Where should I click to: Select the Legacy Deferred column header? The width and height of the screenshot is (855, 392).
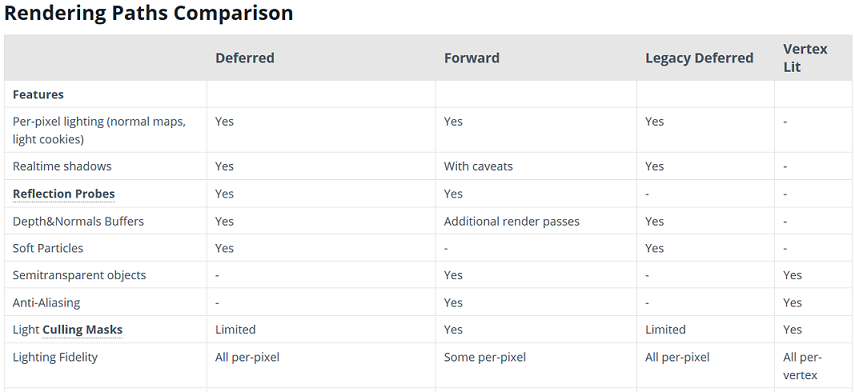pyautogui.click(x=699, y=58)
